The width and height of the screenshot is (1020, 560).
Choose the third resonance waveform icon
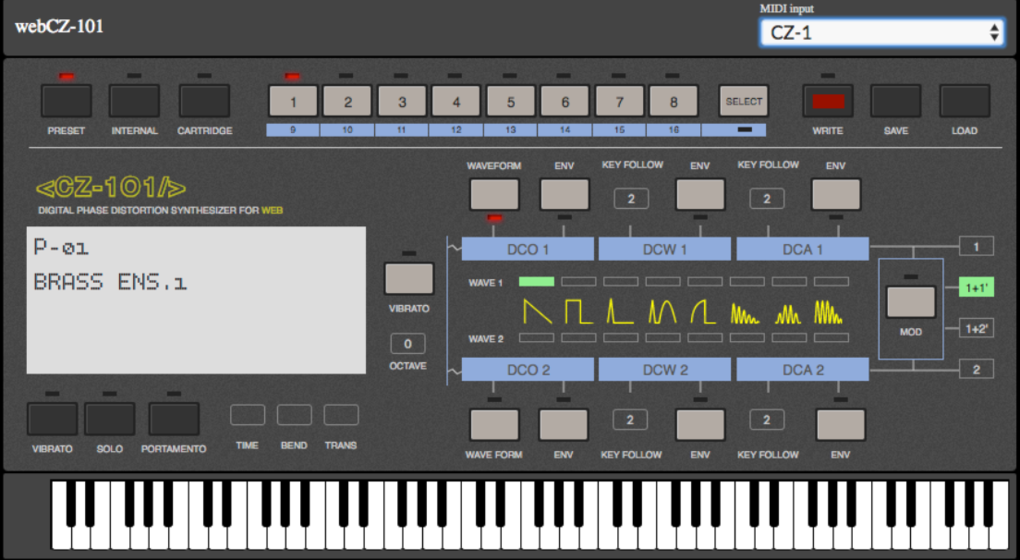tap(829, 312)
